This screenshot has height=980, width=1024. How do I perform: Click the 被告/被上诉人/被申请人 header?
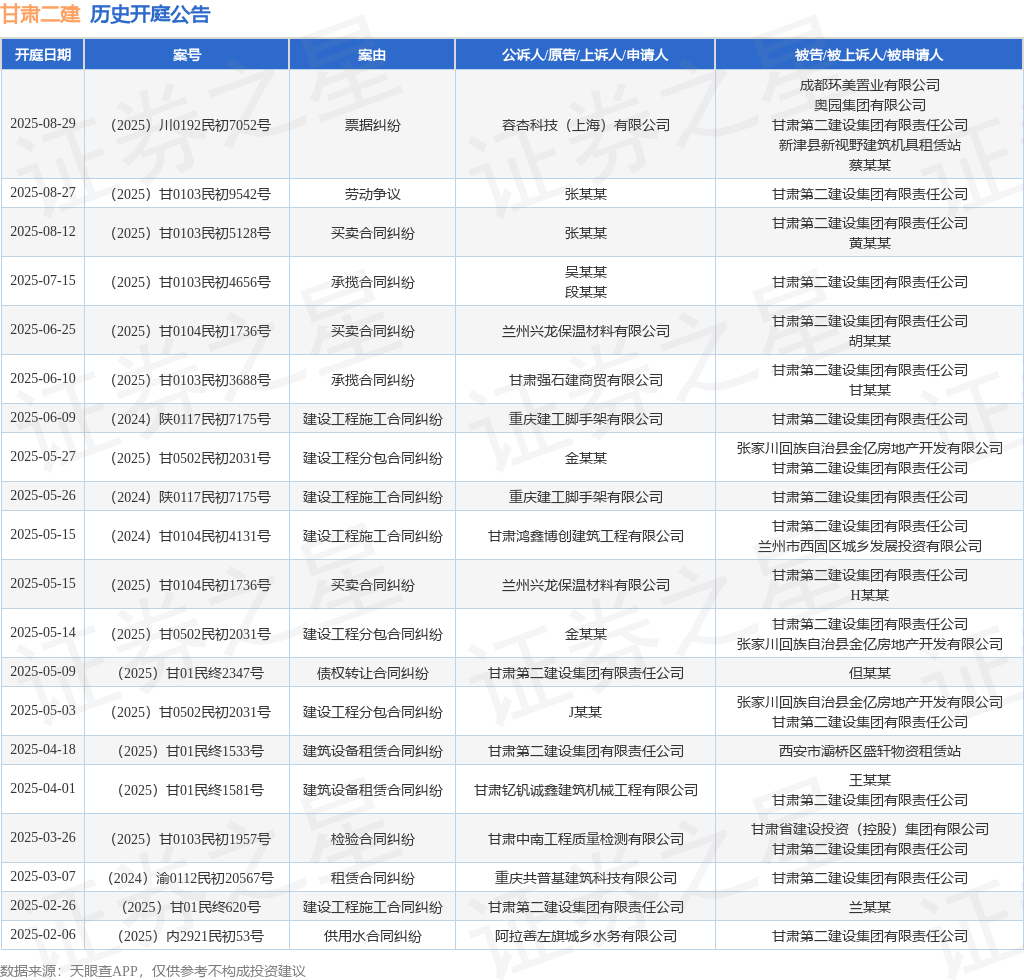[869, 55]
